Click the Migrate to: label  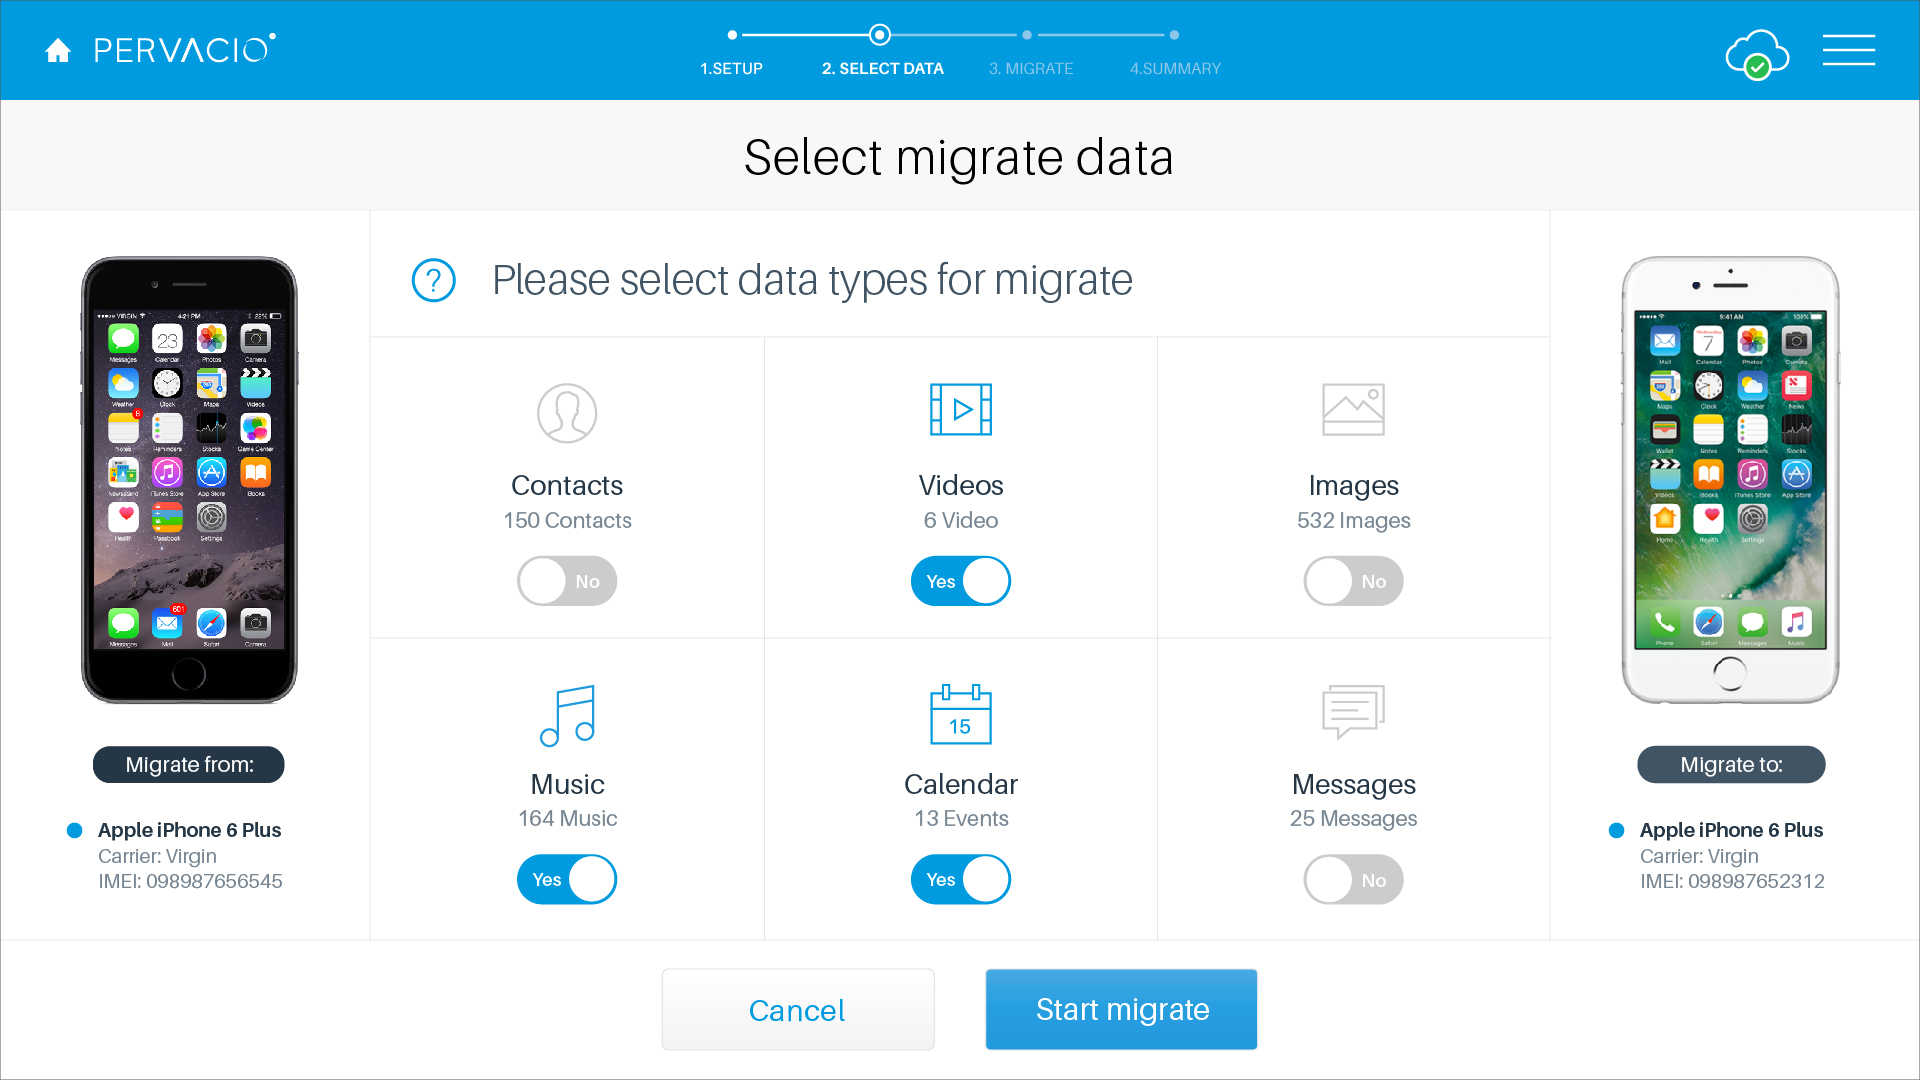[x=1731, y=765]
